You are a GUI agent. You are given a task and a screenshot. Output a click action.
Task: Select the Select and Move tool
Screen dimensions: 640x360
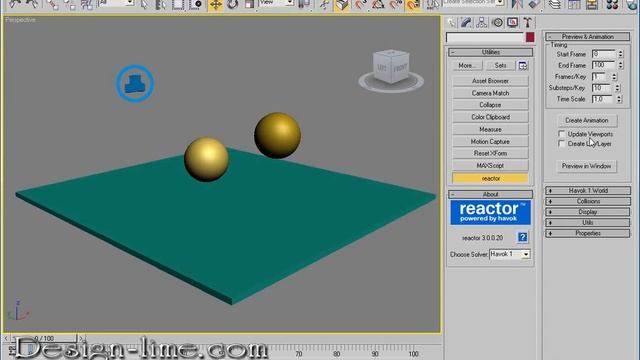[216, 5]
